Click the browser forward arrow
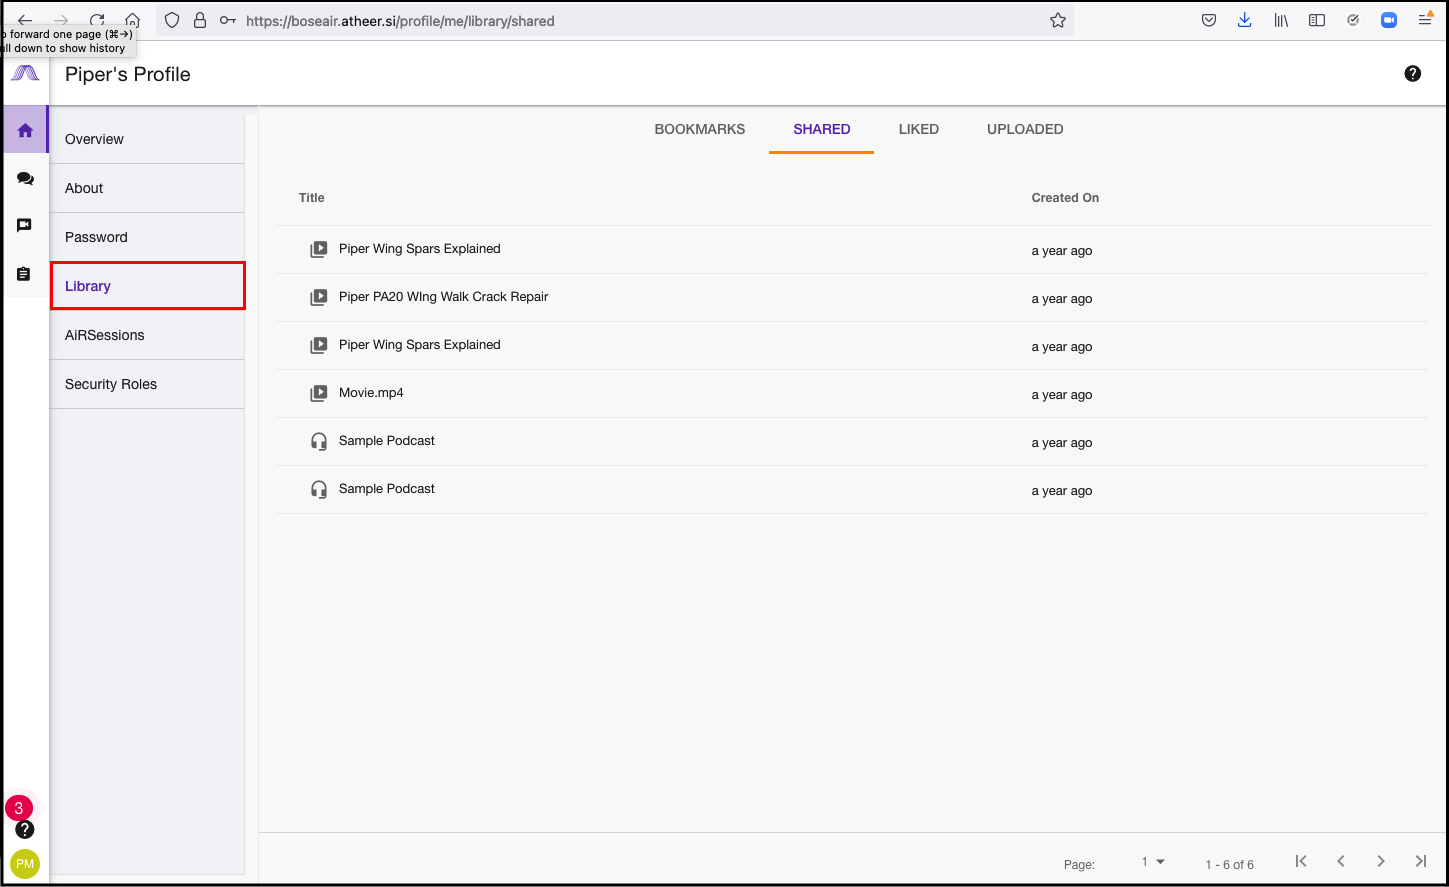The height and width of the screenshot is (887, 1449). coord(61,20)
